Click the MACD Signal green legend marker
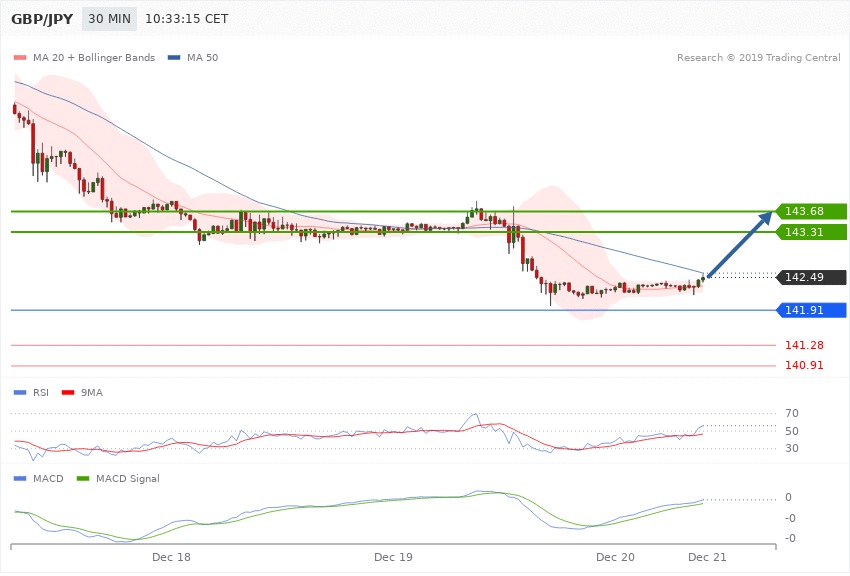 point(85,479)
